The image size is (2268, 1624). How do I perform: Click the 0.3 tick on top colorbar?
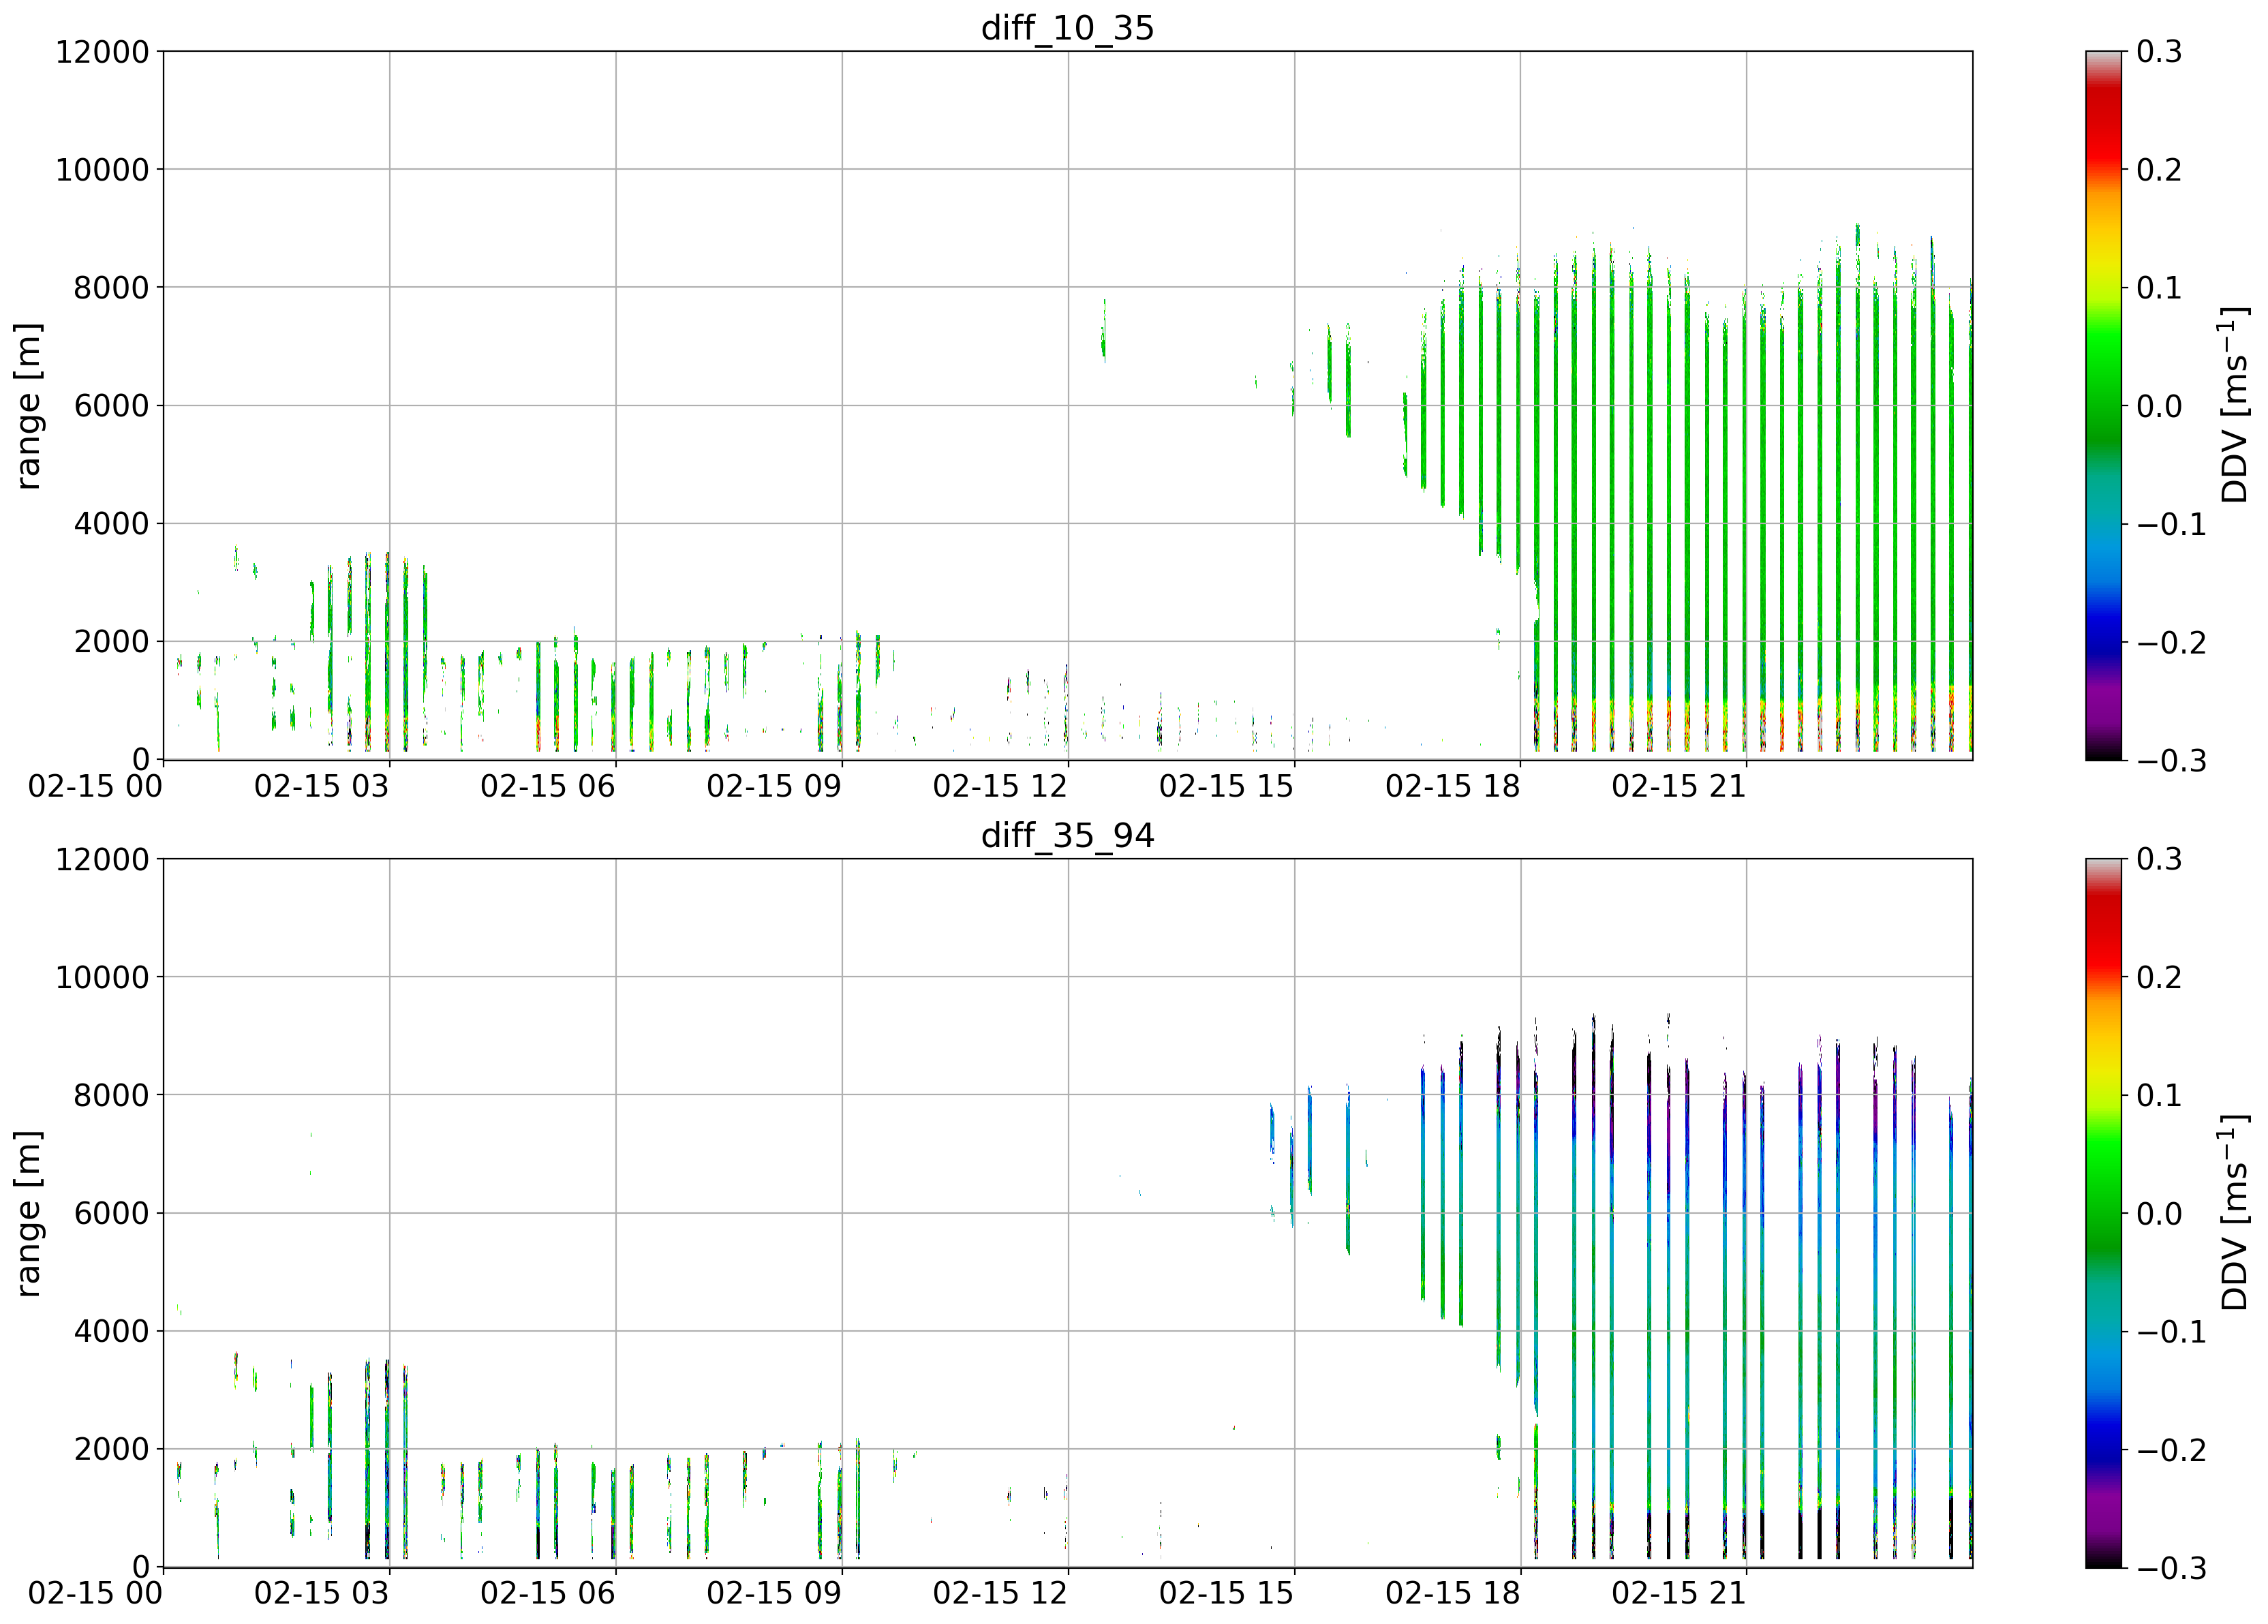(2159, 52)
